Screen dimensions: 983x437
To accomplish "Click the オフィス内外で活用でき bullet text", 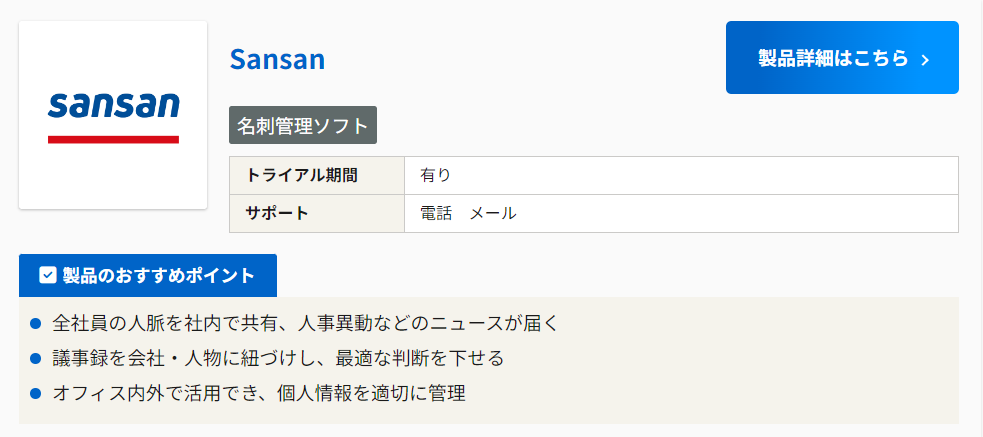I will click(x=259, y=393).
